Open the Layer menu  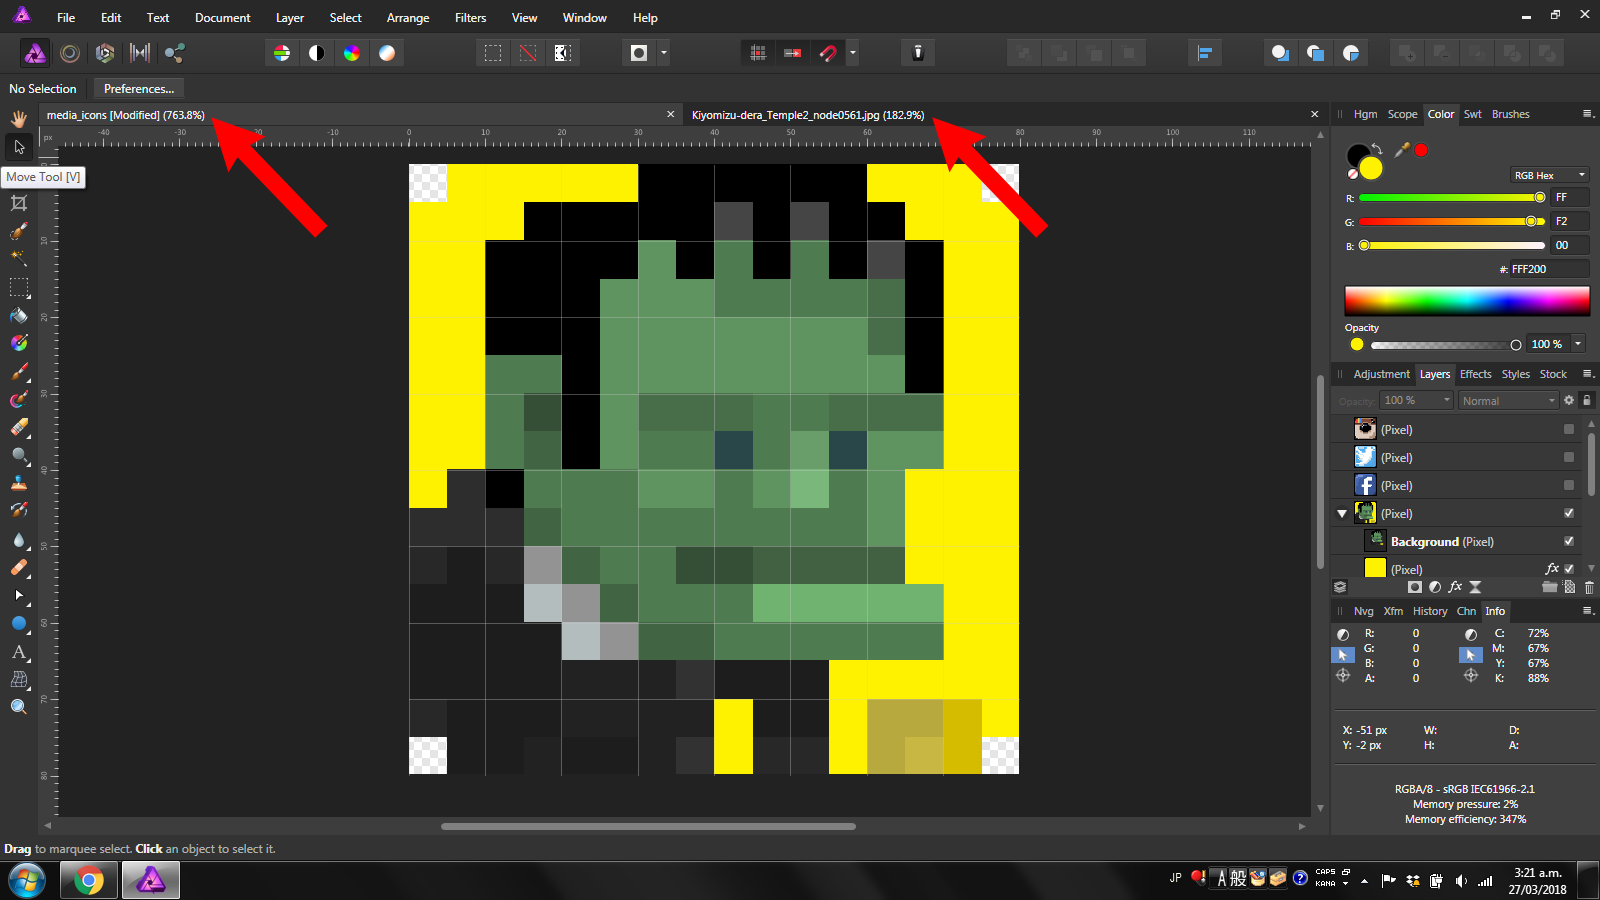pos(290,18)
